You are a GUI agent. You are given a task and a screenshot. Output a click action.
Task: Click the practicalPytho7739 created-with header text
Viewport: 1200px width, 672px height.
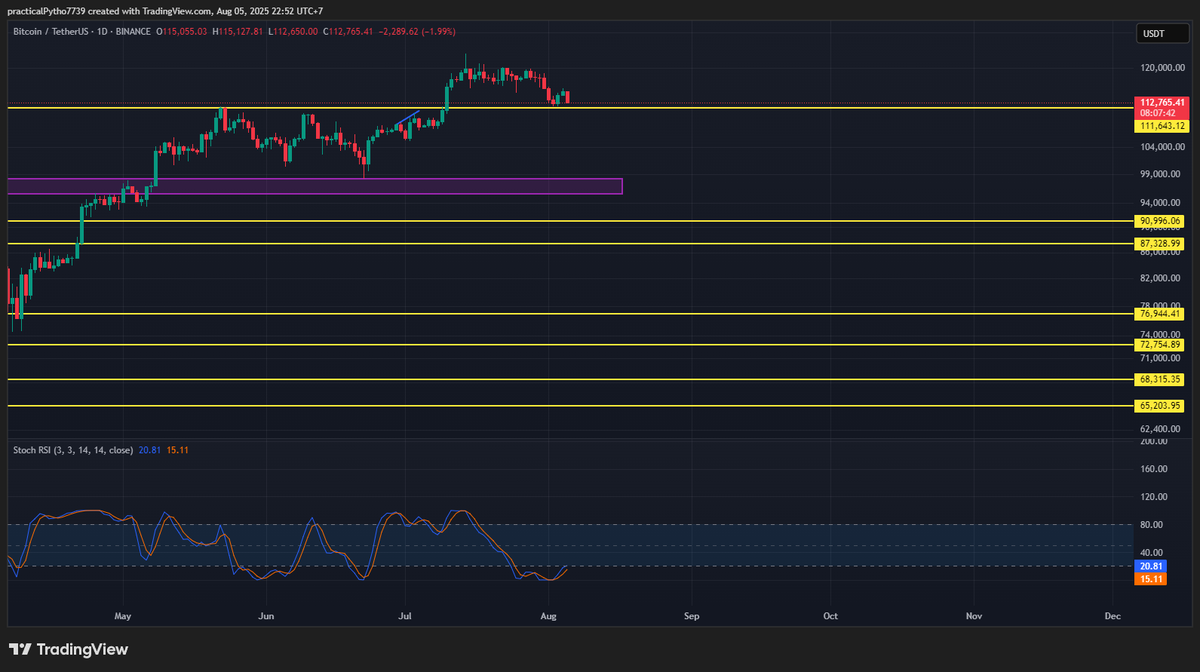coord(166,11)
